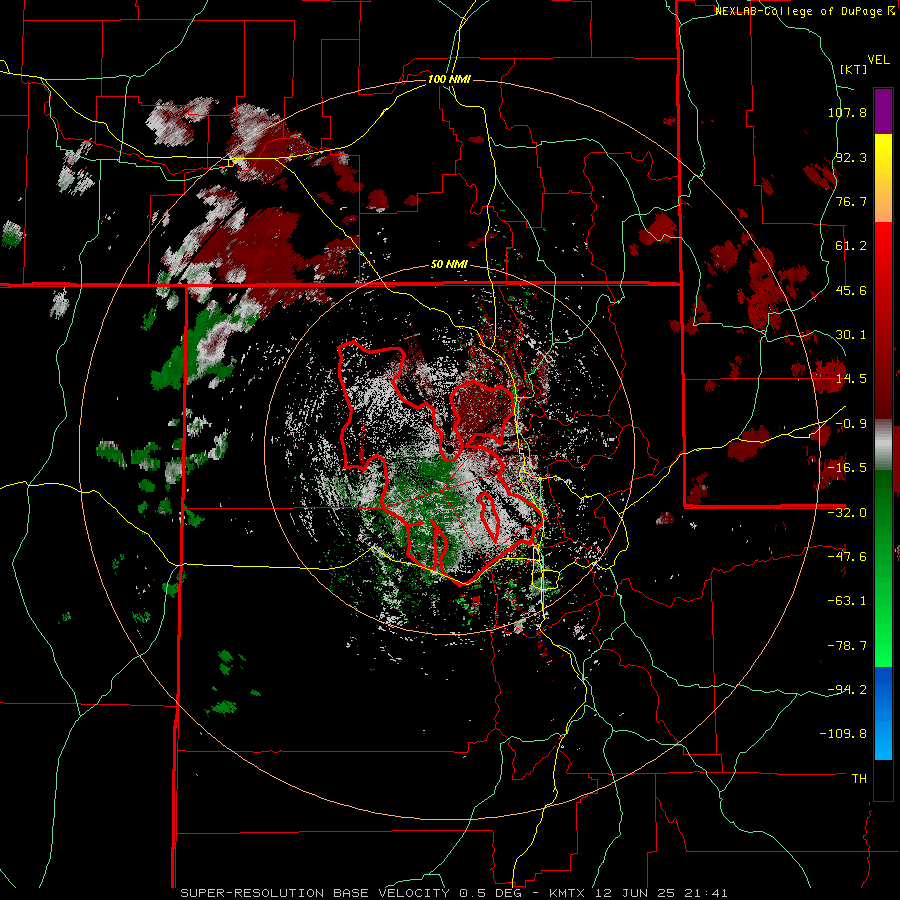Pick the black TH segment of color bar
Screen dimensions: 900x900
coord(883,779)
